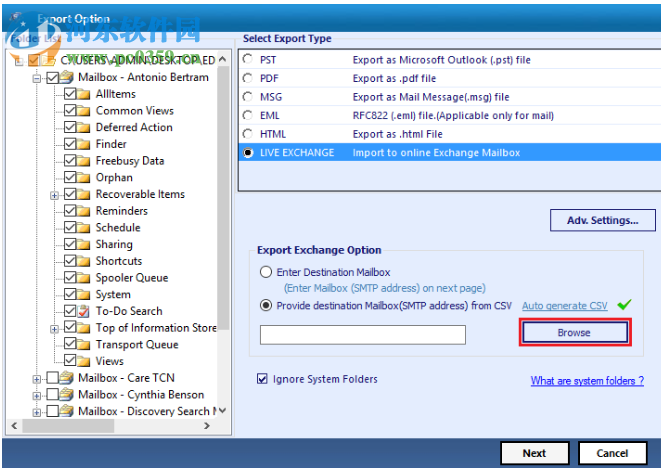Uncheck the Recoverable Items checkbox

pos(70,194)
